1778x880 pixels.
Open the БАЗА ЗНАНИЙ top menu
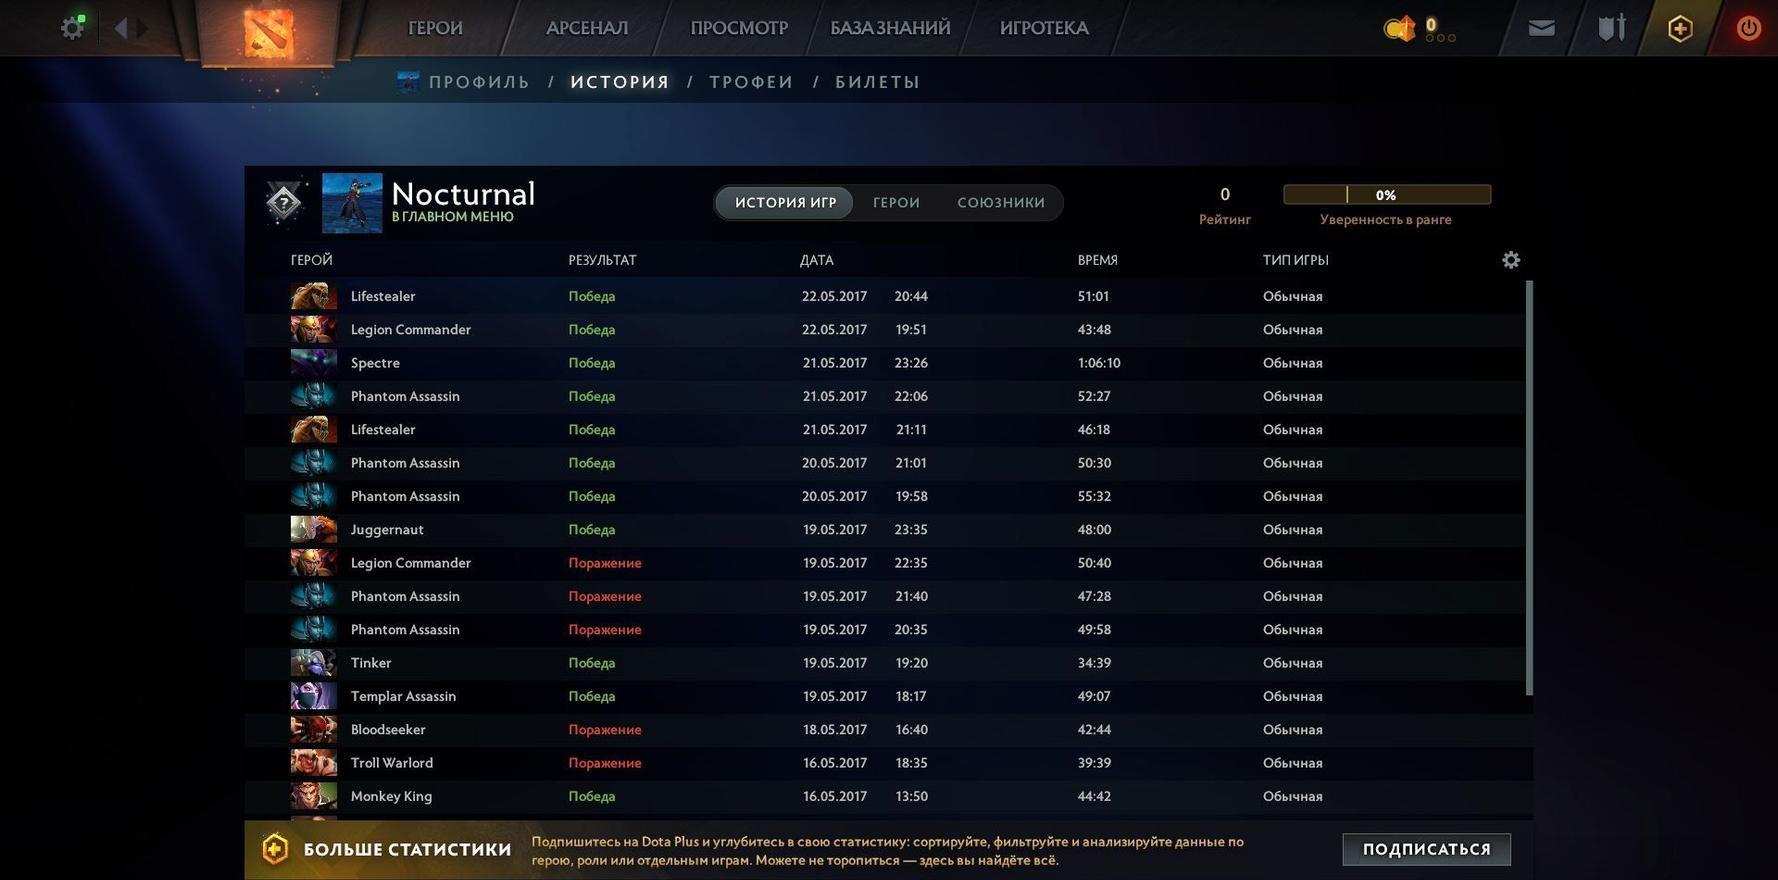click(890, 28)
